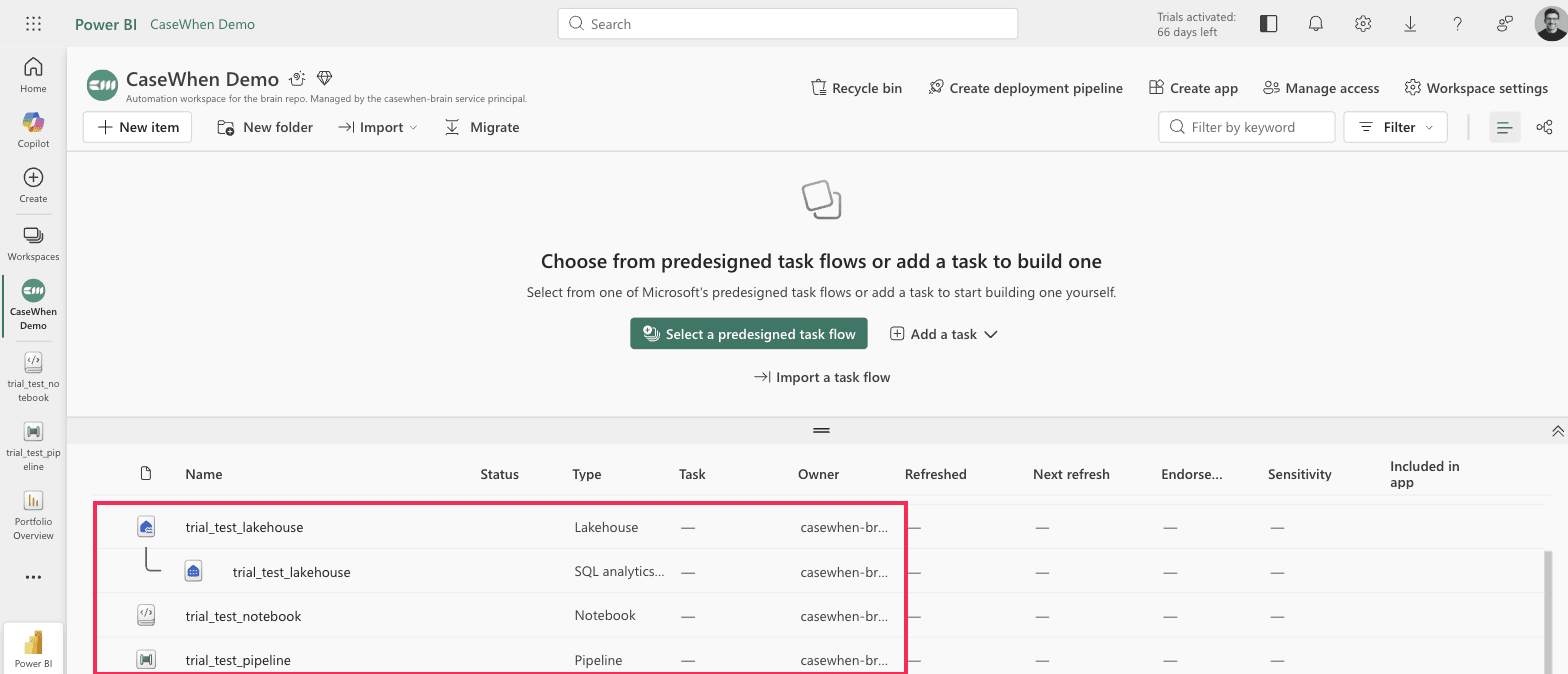Click the Filter by keyword field
This screenshot has height=674, width=1568.
(x=1247, y=127)
